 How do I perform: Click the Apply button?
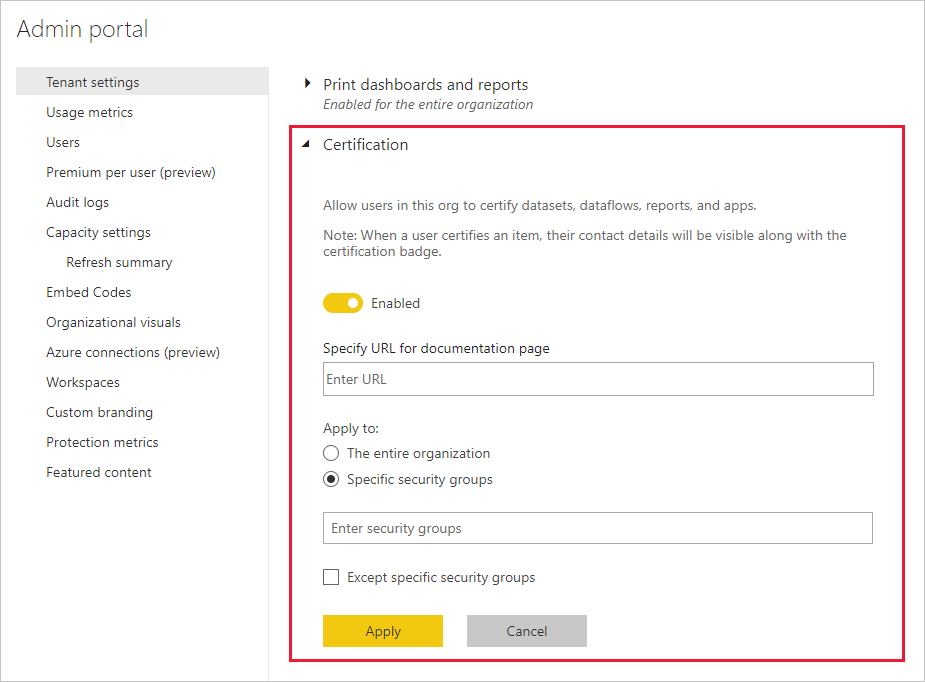click(x=382, y=631)
